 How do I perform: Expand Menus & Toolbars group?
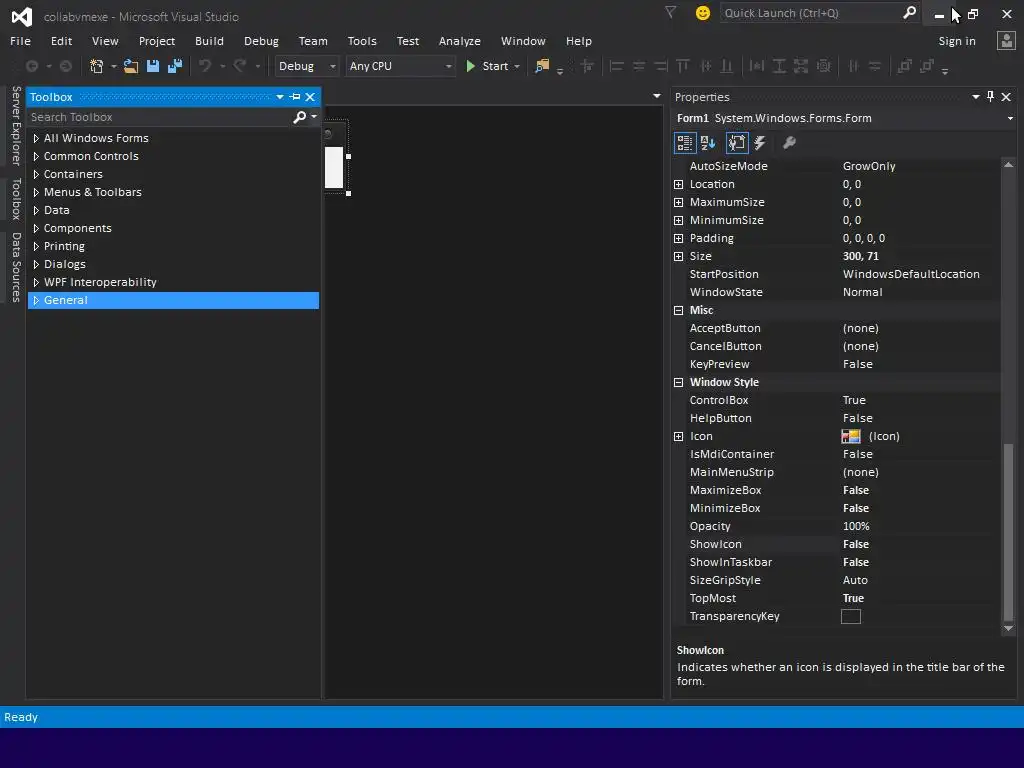click(x=36, y=192)
